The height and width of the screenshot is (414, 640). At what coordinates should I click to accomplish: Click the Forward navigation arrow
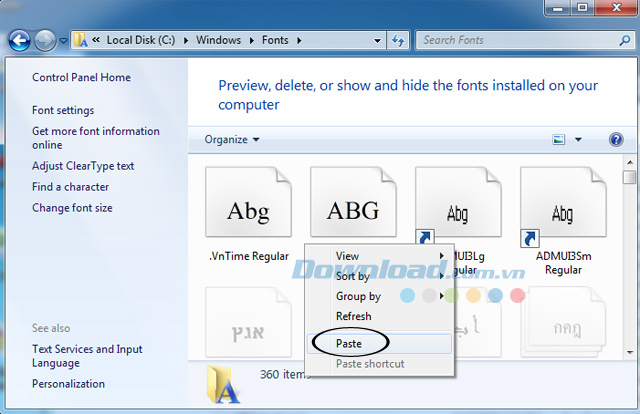coord(44,40)
